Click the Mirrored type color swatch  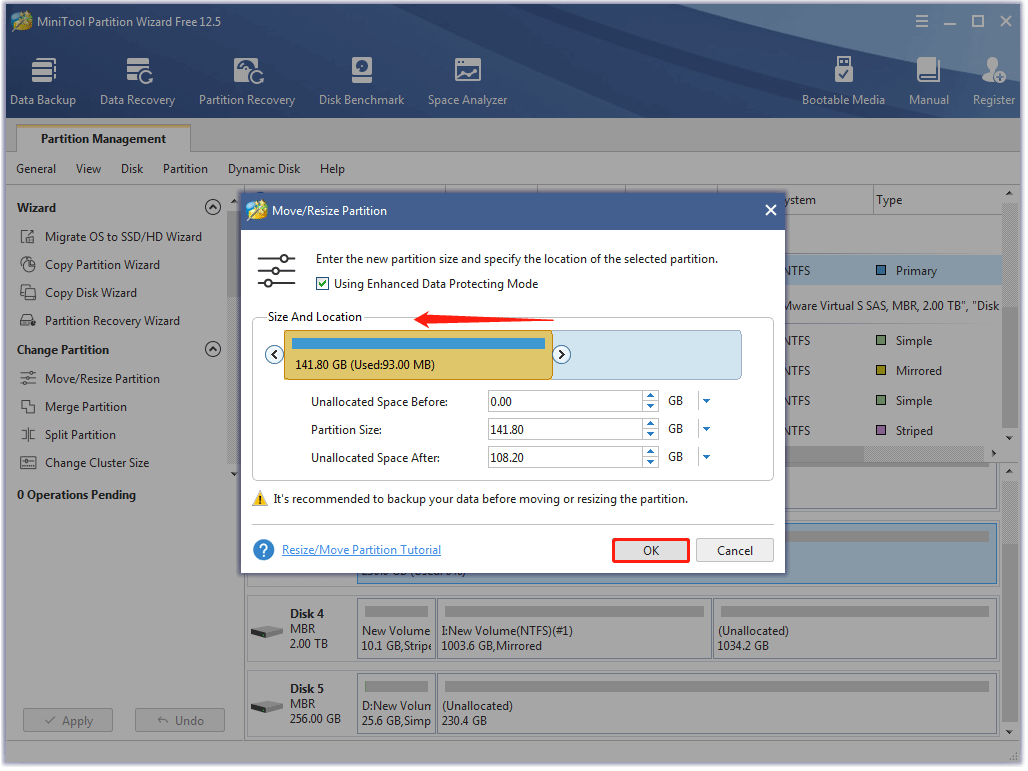point(881,370)
